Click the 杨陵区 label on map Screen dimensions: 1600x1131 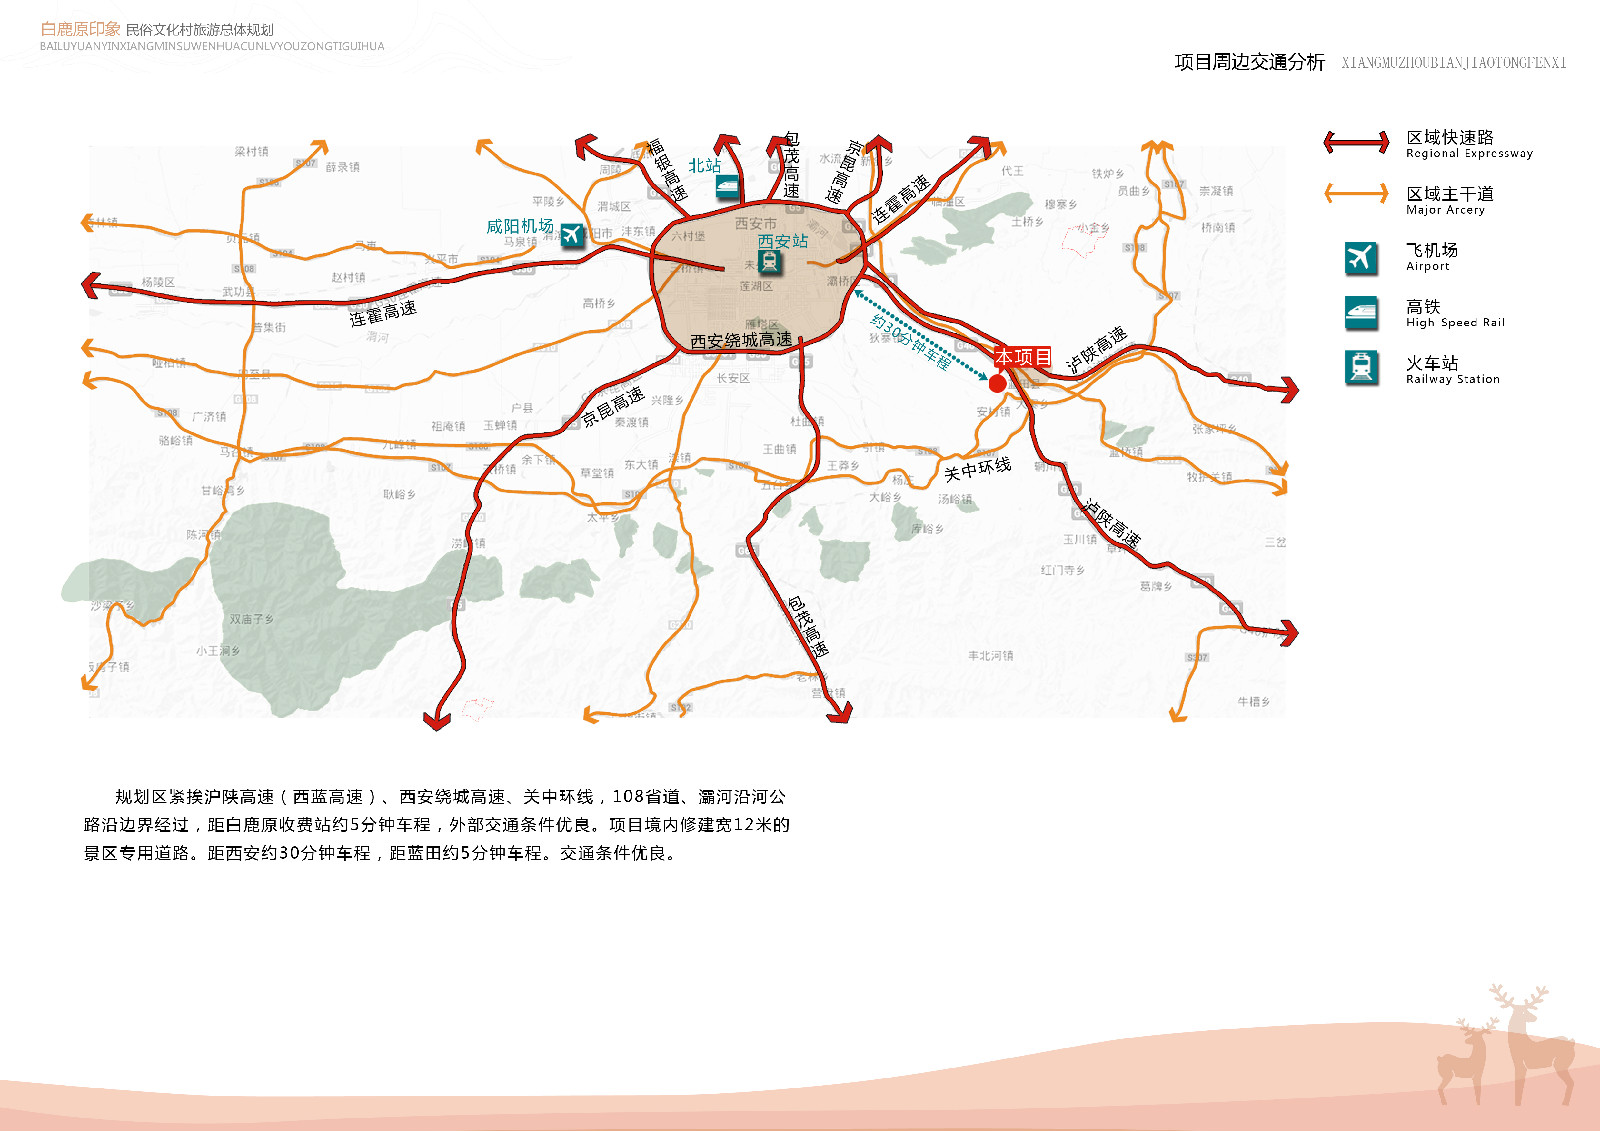tap(158, 282)
